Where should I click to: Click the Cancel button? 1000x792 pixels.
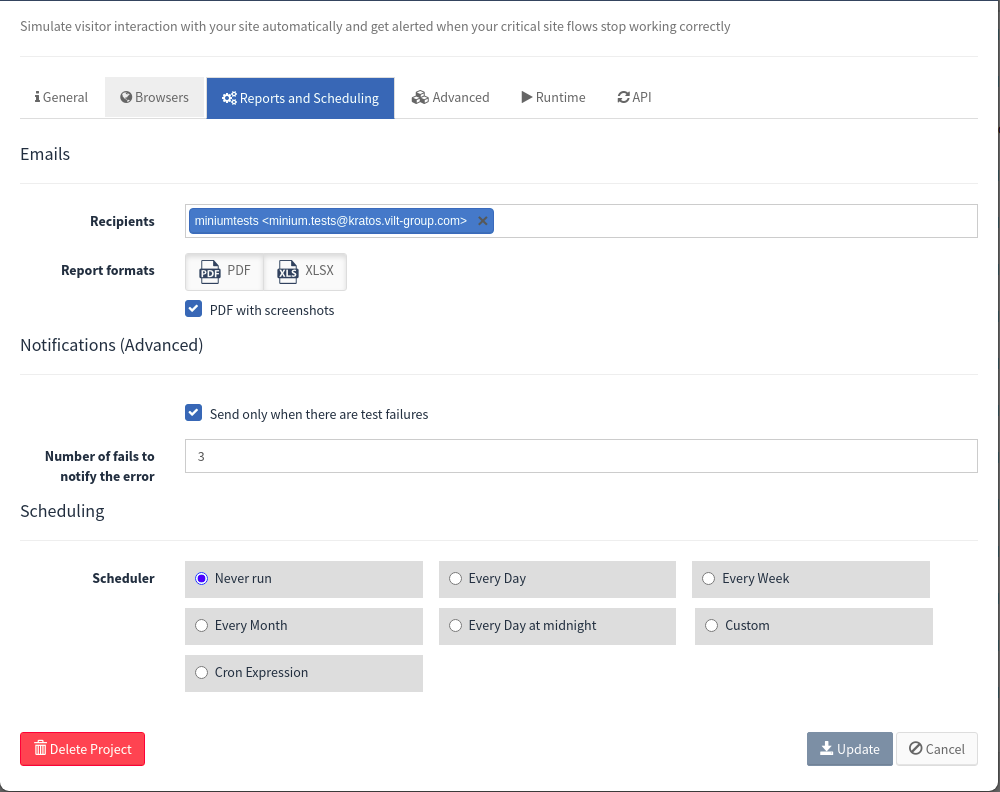[x=937, y=749]
